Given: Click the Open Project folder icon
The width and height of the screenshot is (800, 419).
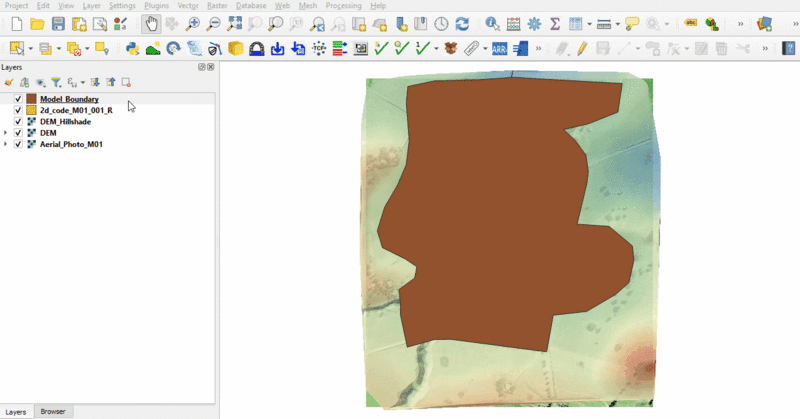Looking at the screenshot, I should [x=37, y=23].
